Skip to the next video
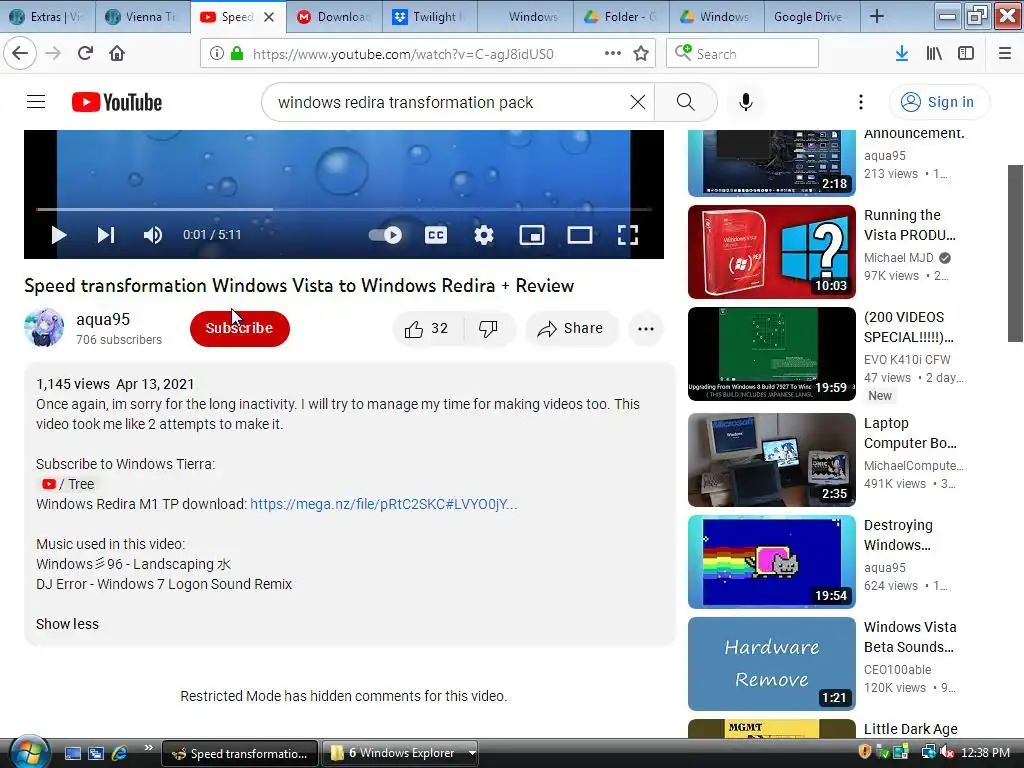 point(106,235)
